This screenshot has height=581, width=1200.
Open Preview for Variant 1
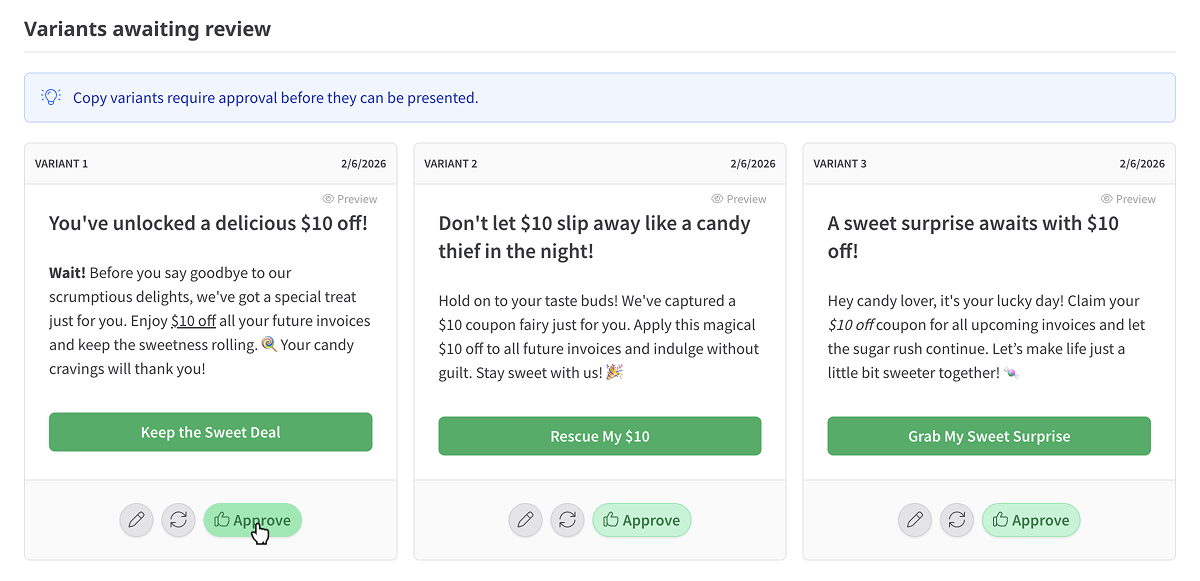[350, 199]
